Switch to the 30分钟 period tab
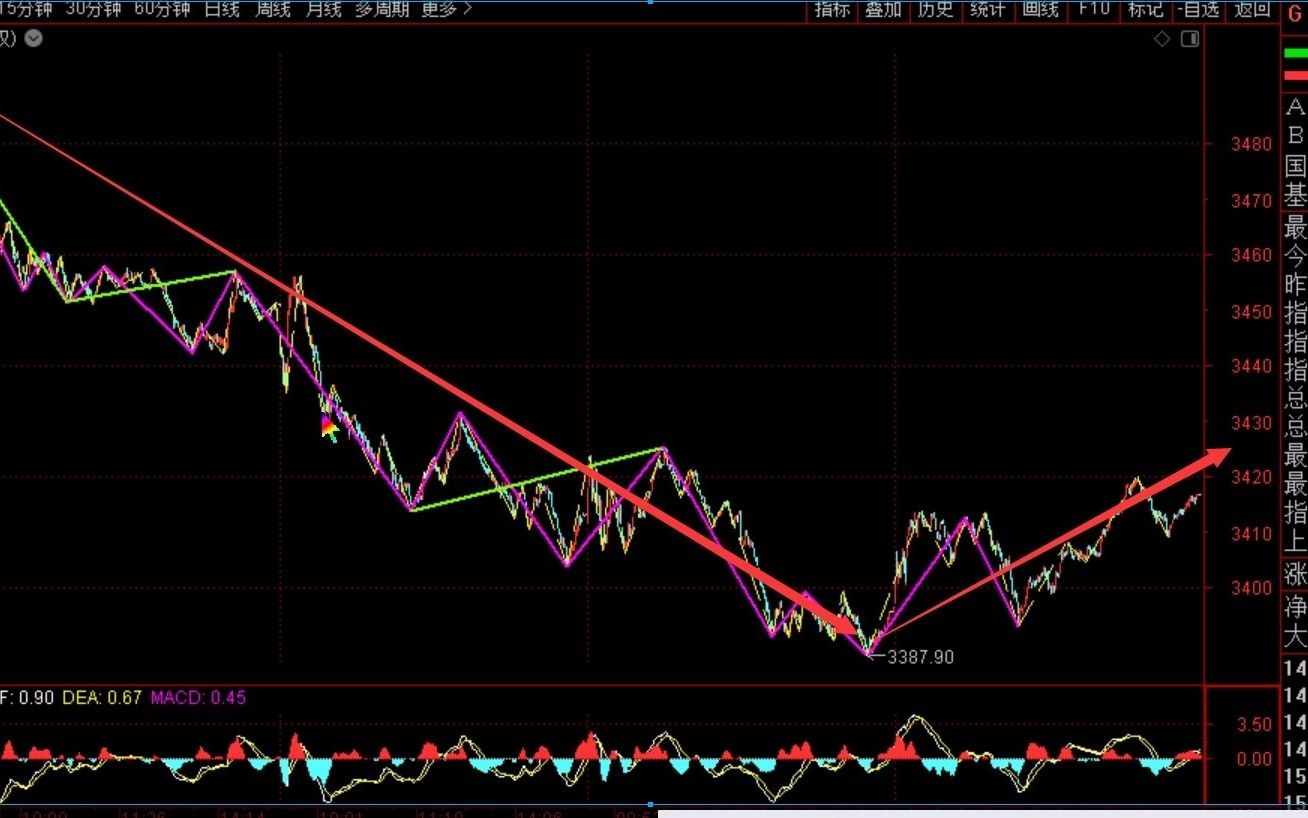This screenshot has width=1308, height=818. point(93,9)
